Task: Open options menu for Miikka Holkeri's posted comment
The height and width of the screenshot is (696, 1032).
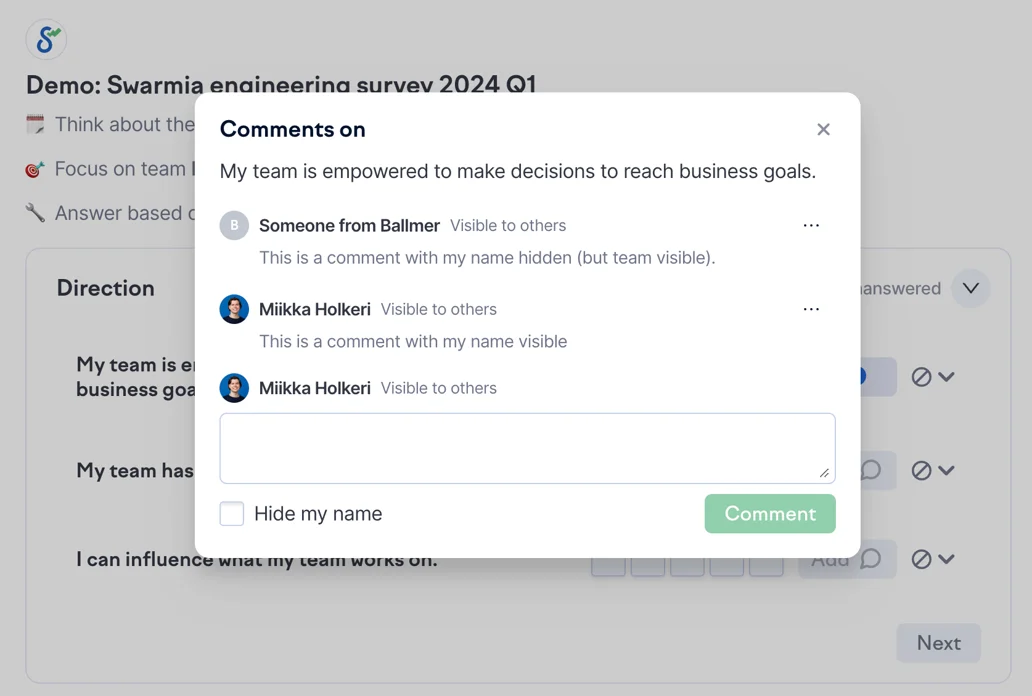Action: pyautogui.click(x=811, y=310)
